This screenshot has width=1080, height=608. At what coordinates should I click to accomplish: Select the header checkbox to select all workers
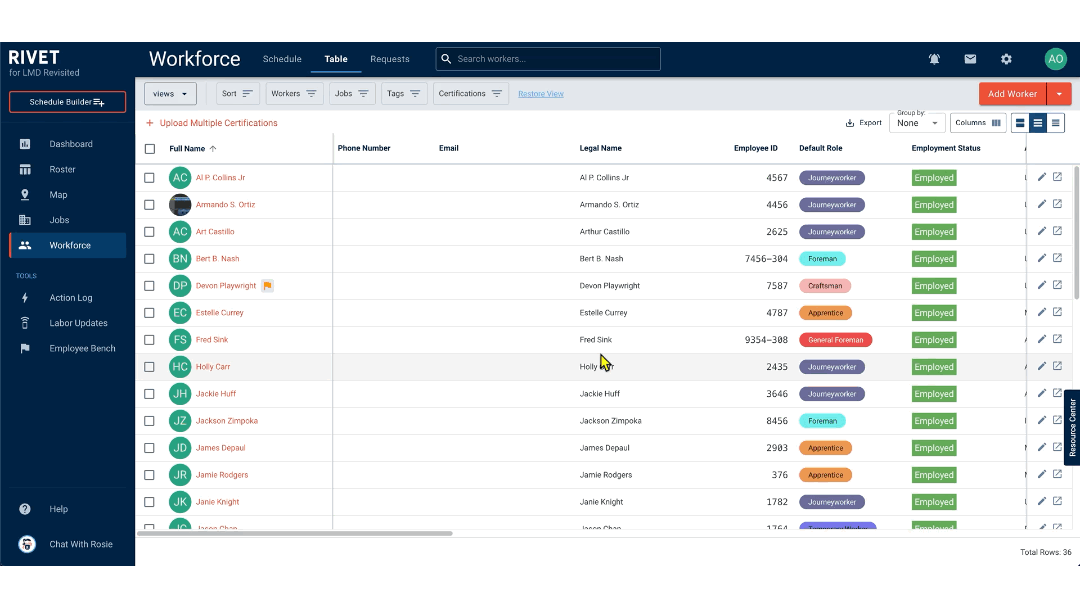[149, 148]
